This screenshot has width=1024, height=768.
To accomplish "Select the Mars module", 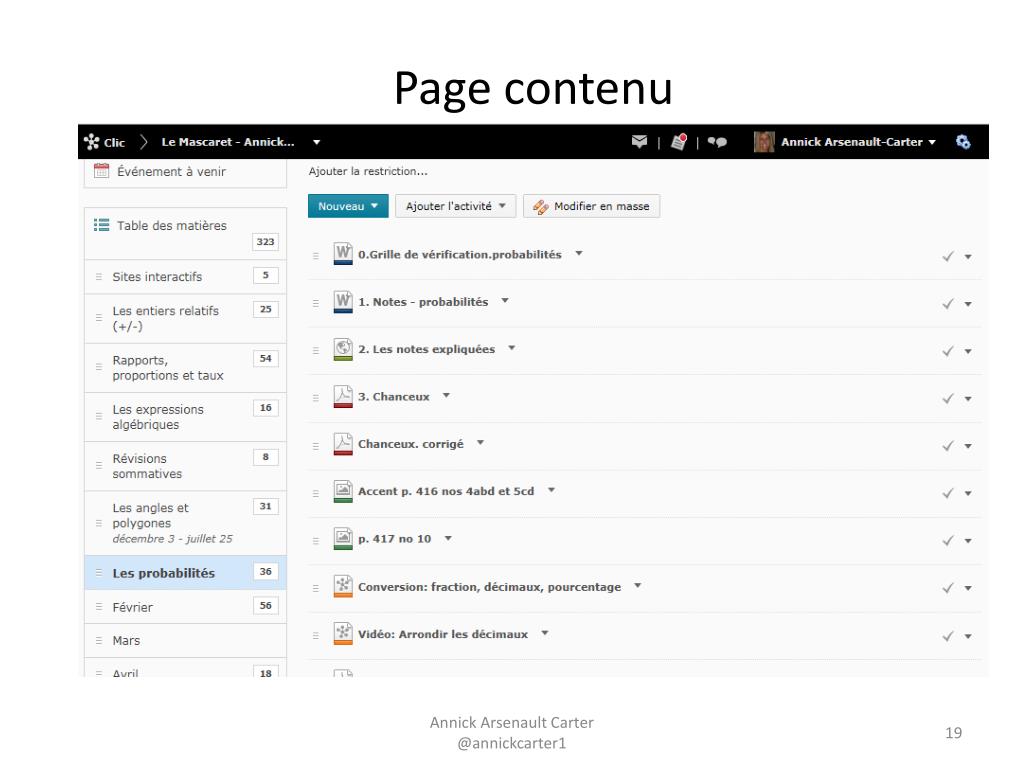I will pos(185,641).
